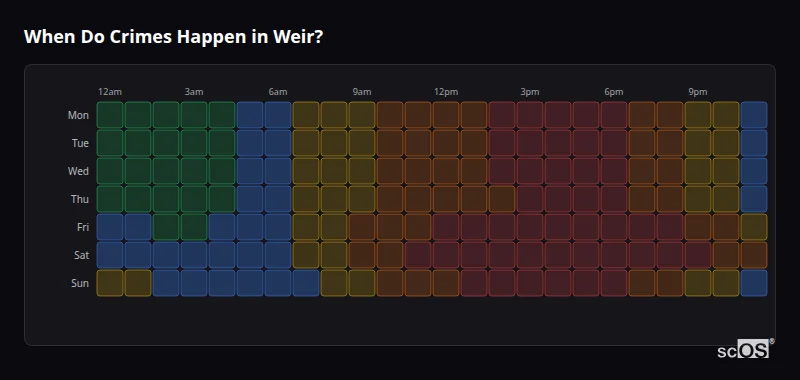Viewport: 800px width, 380px height.
Task: Click the Saturday 12am blue cell
Action: (x=110, y=255)
